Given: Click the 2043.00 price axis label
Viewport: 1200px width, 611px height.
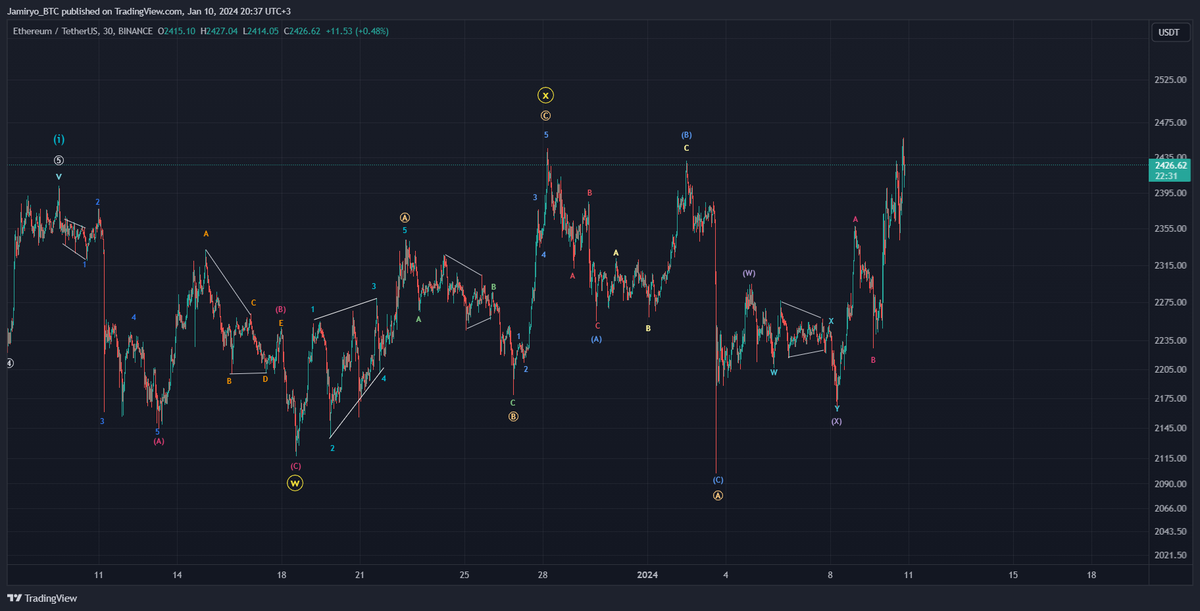Looking at the screenshot, I should 1169,532.
